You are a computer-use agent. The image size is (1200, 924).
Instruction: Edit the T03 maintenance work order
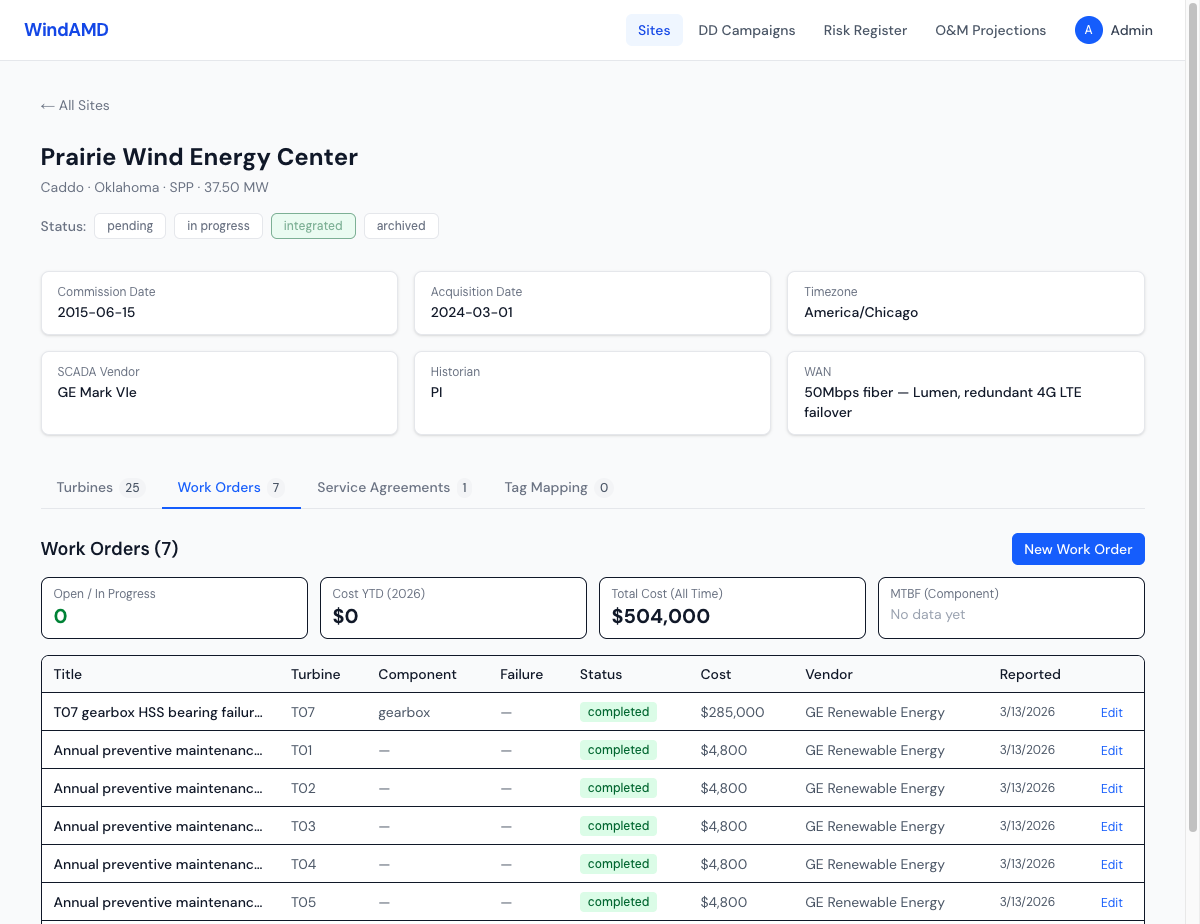[1111, 827]
